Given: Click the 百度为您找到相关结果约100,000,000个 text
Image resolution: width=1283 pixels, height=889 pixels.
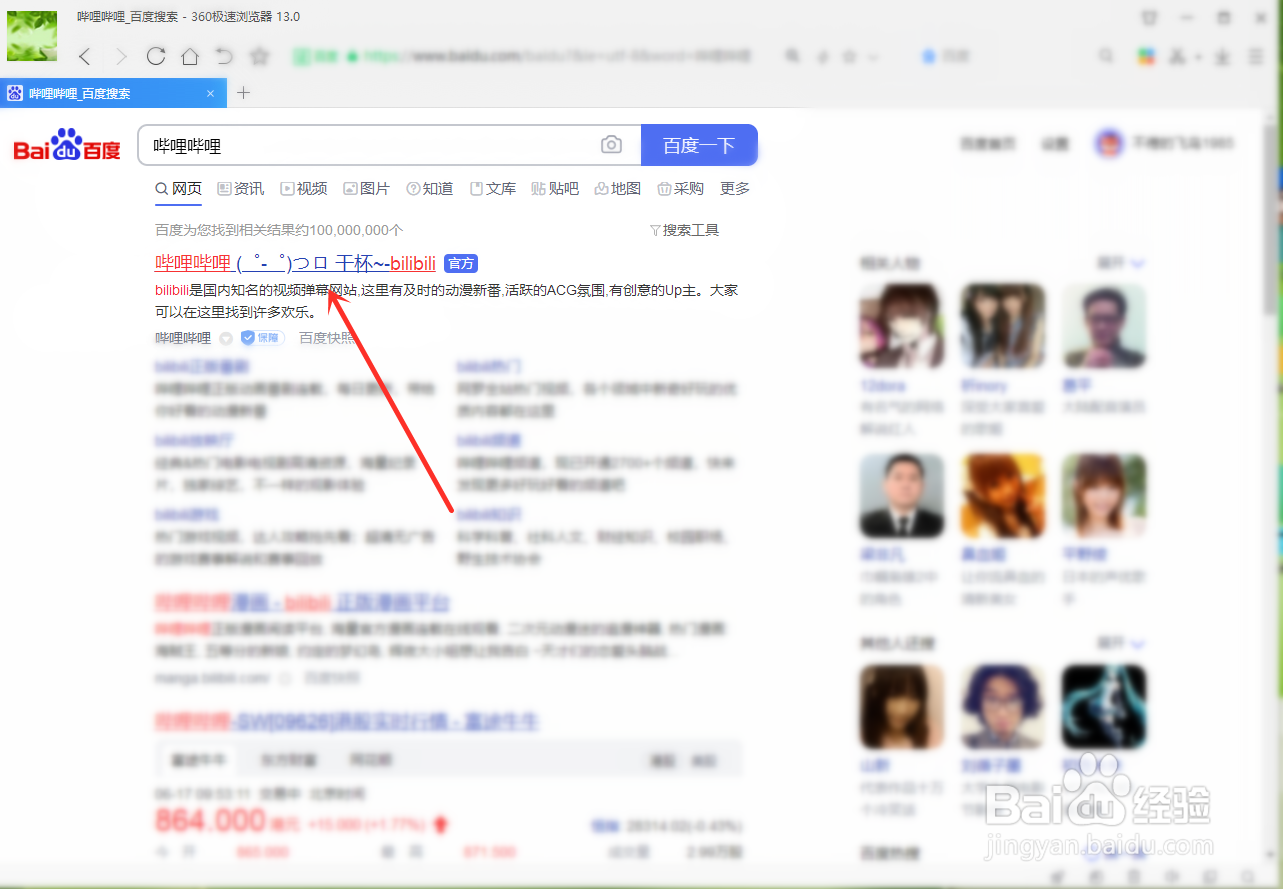Looking at the screenshot, I should coord(279,230).
